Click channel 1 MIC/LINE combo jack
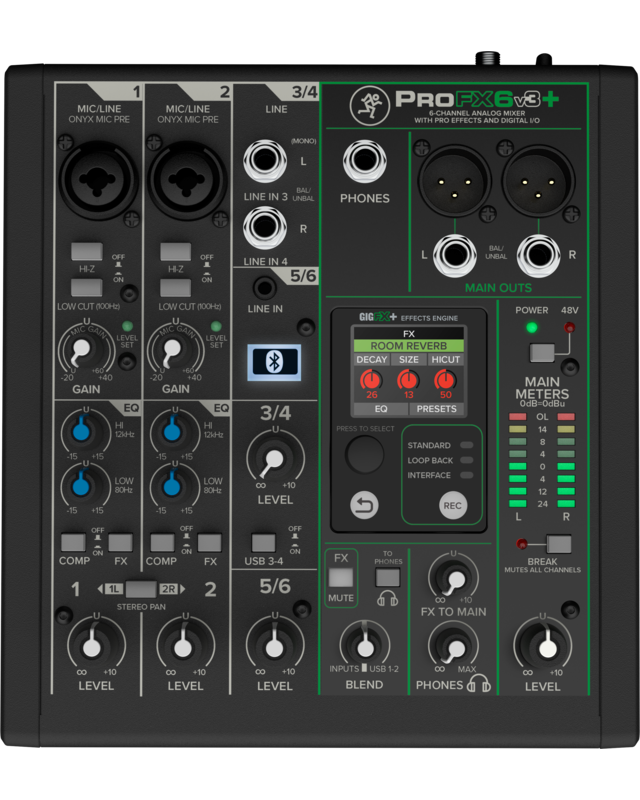Viewport: 640px width, 800px height. [x=99, y=180]
